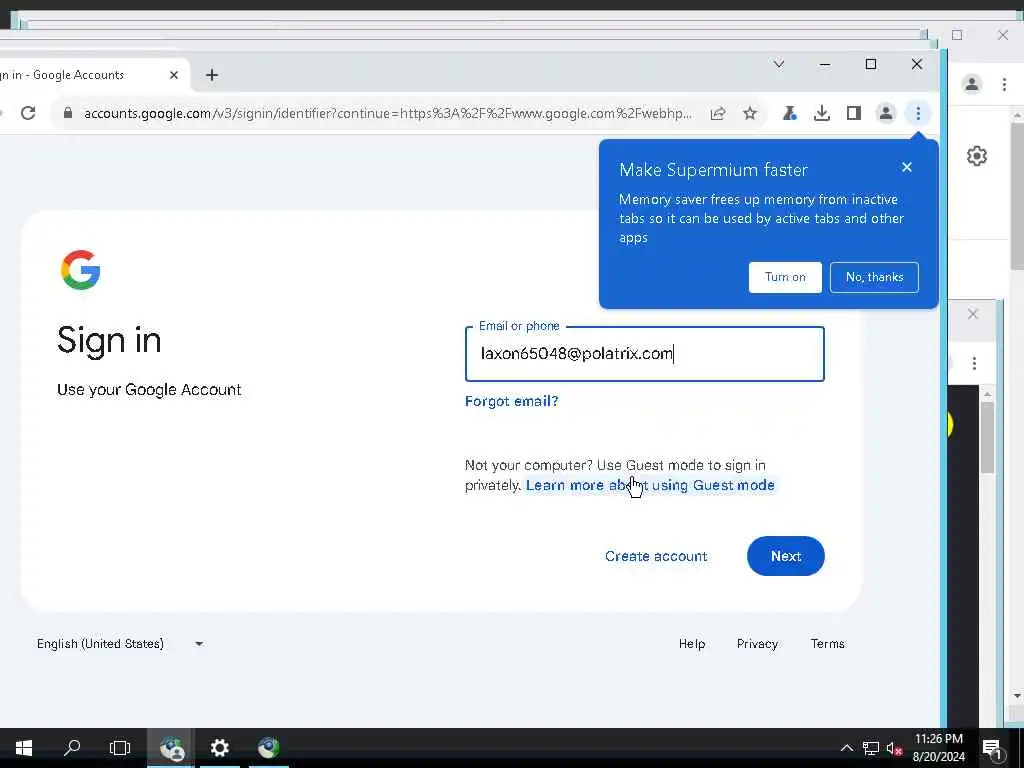Toggle the side panel icon
This screenshot has width=1024, height=768.
854,113
